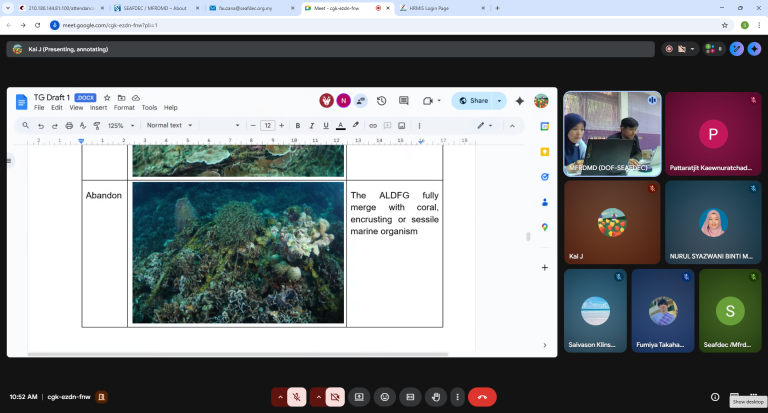
Task: Get add-ons with the plus icon
Action: click(x=545, y=267)
